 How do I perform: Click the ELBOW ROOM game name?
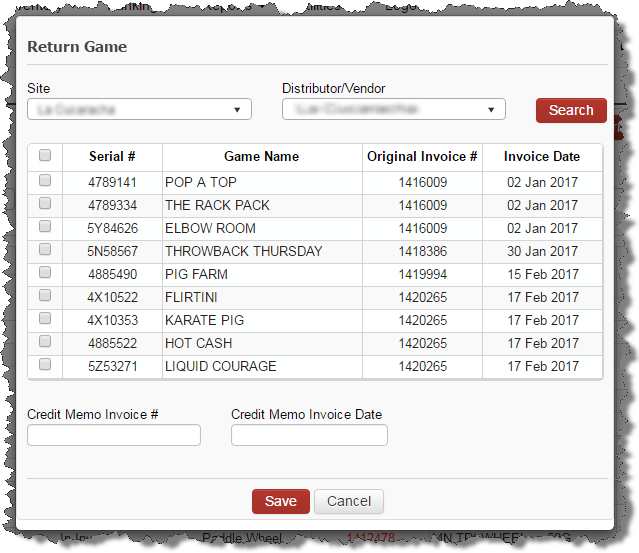point(210,228)
